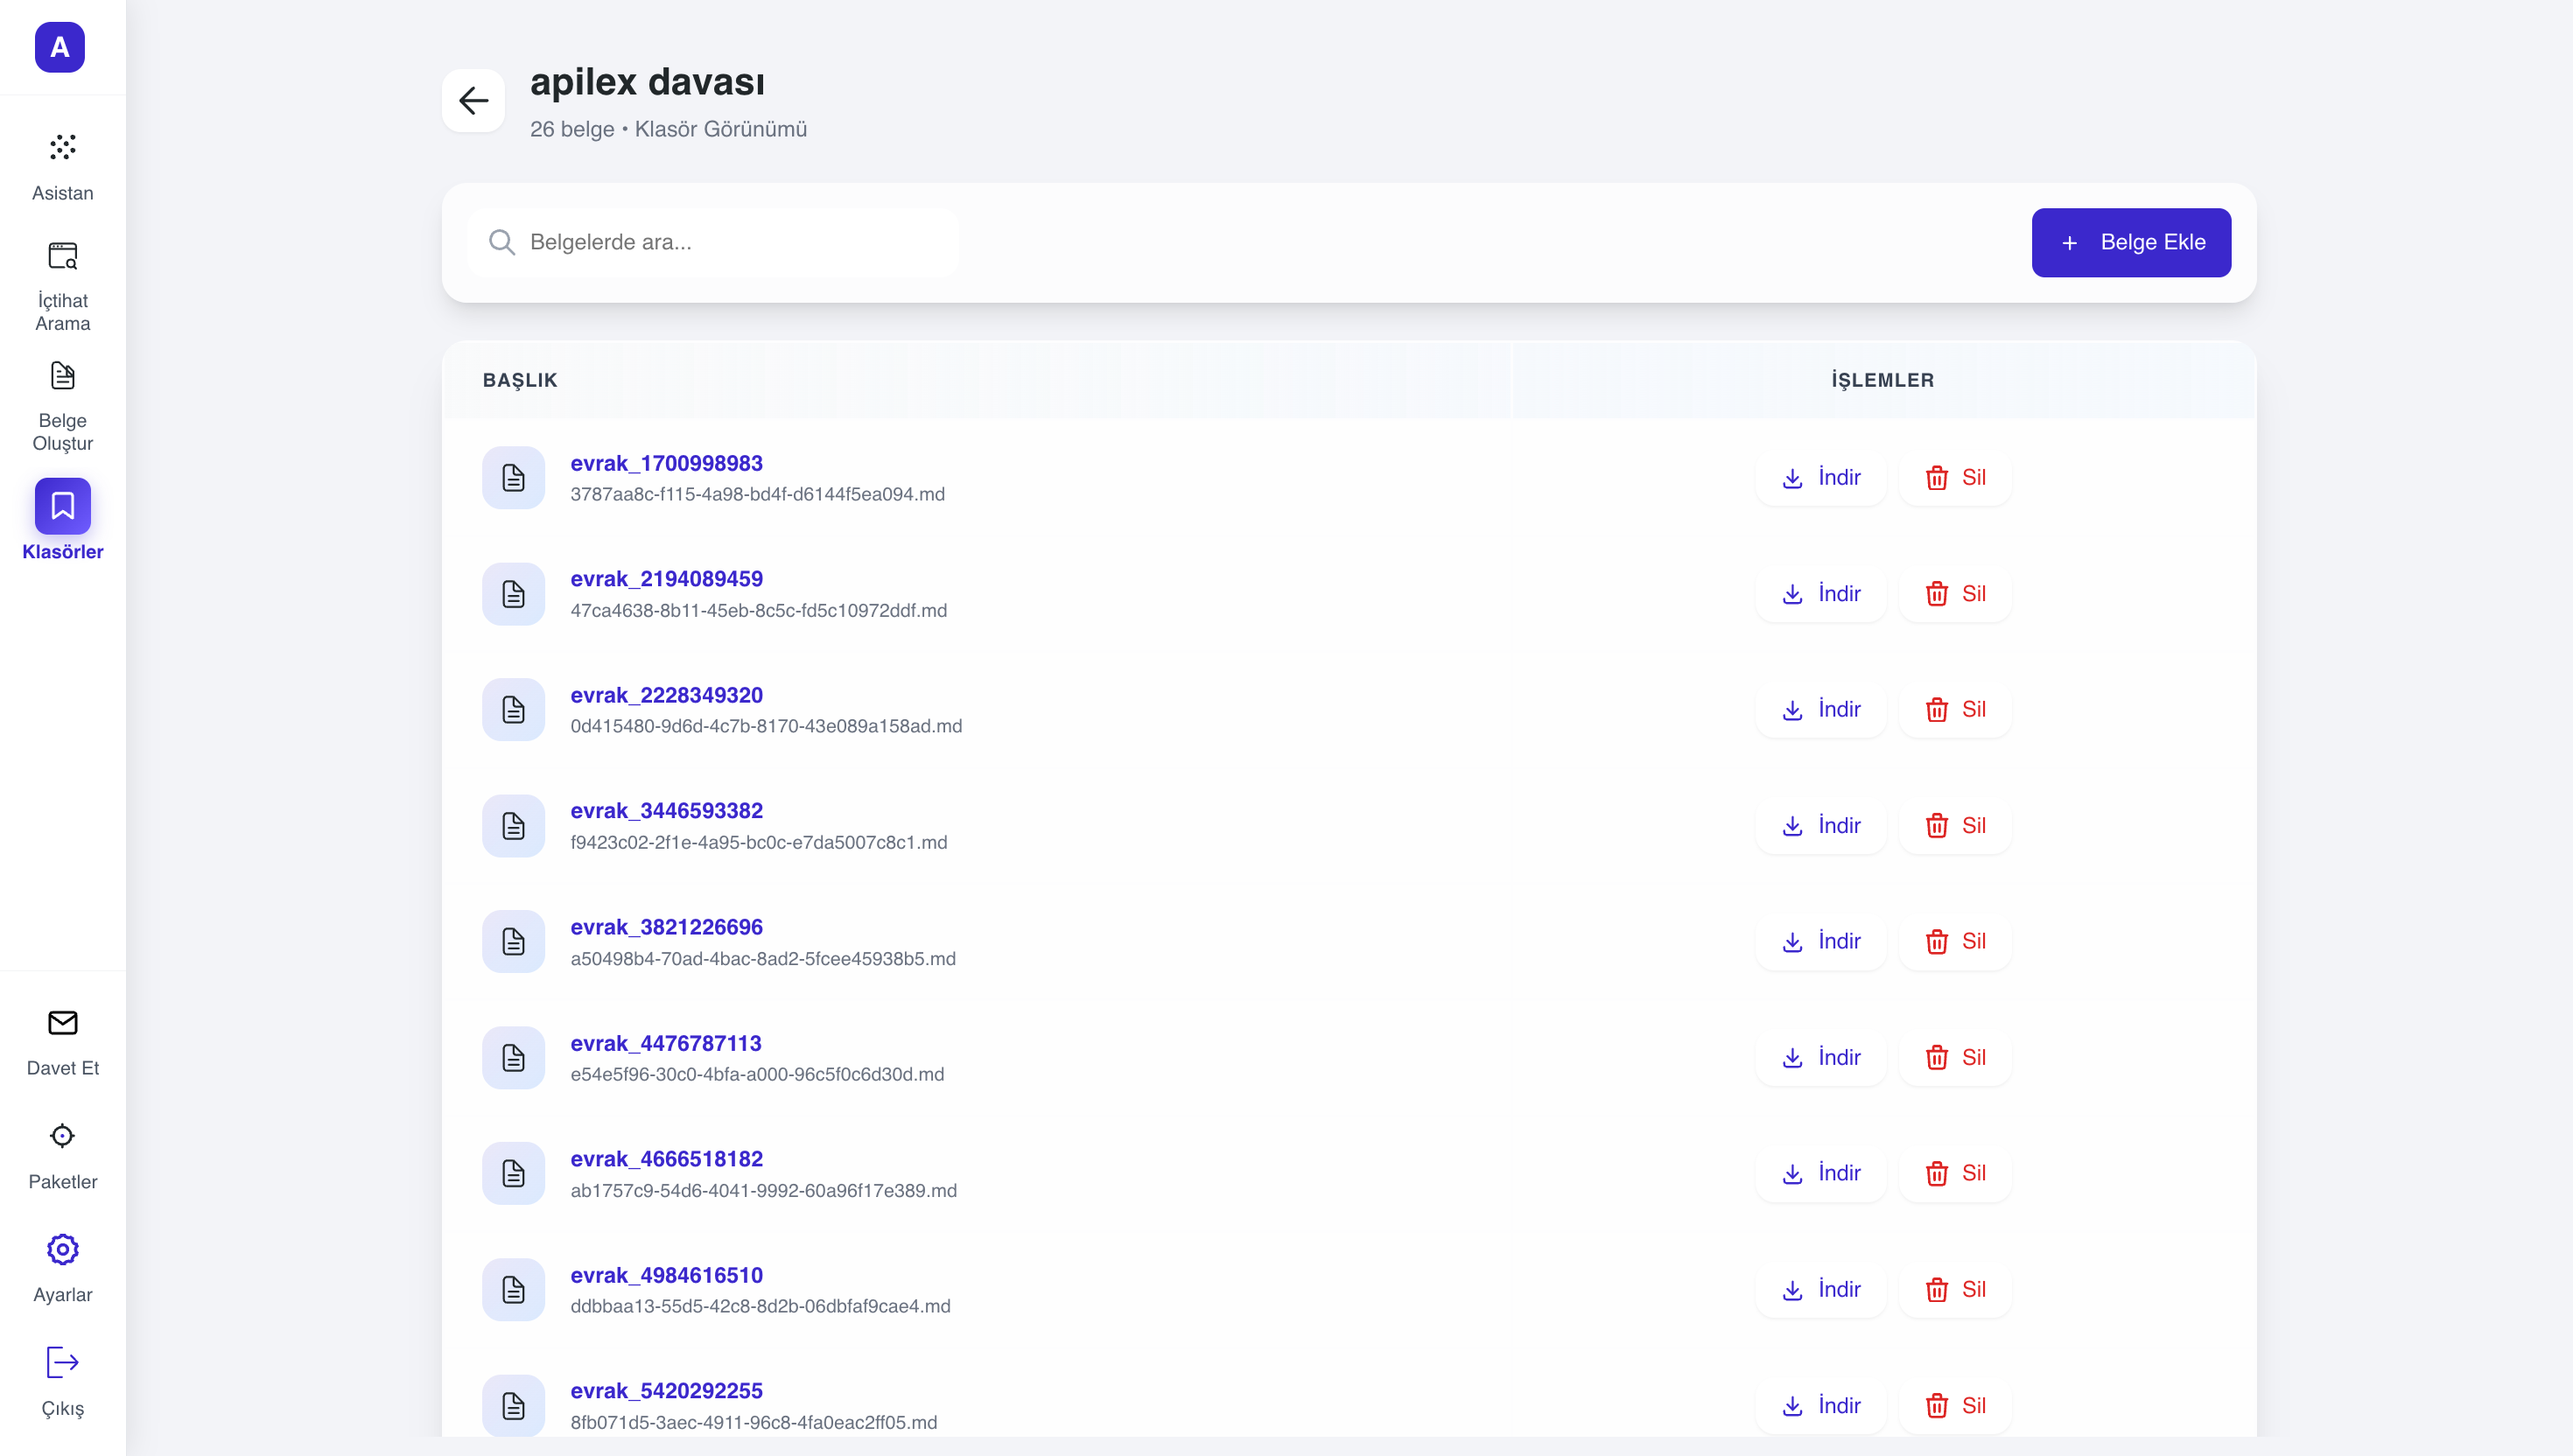Open the Asistan sidebar icon
The height and width of the screenshot is (1456, 2573).
point(62,148)
